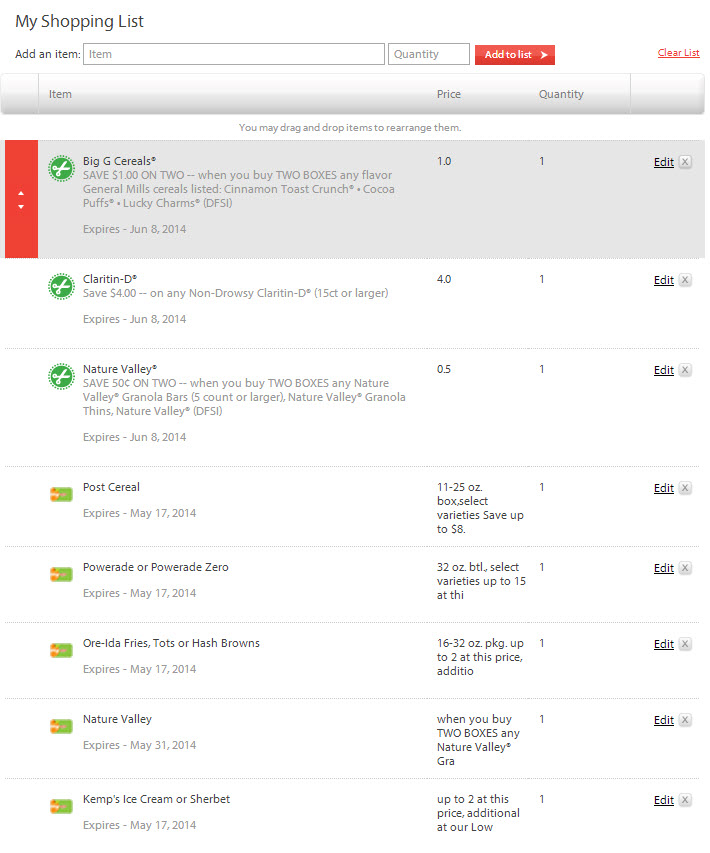This screenshot has height=853, width=710.
Task: Clear the entire shopping list
Action: (x=678, y=53)
